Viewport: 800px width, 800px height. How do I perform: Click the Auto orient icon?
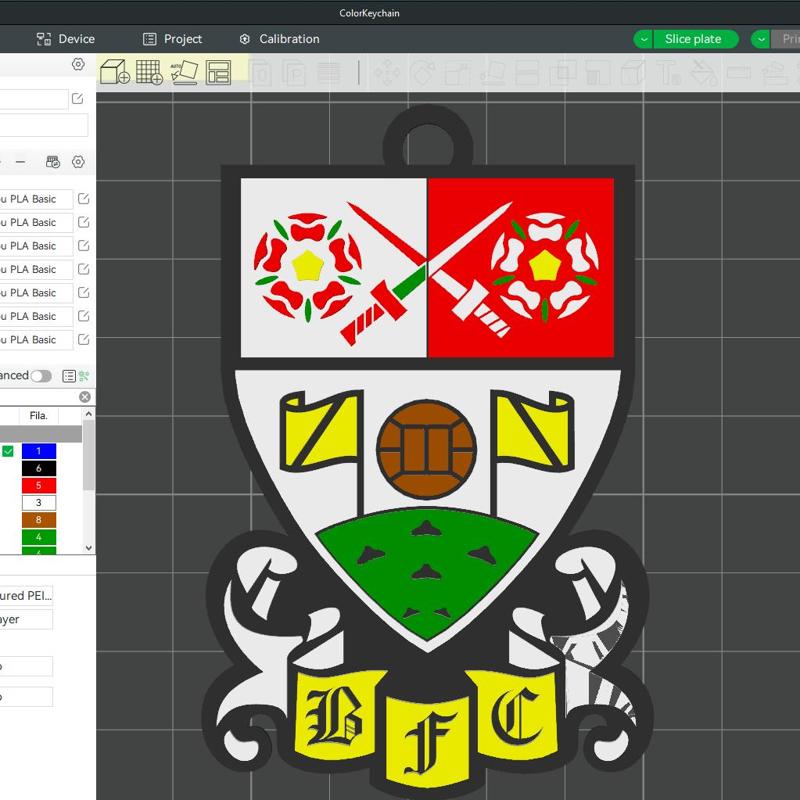(x=184, y=72)
